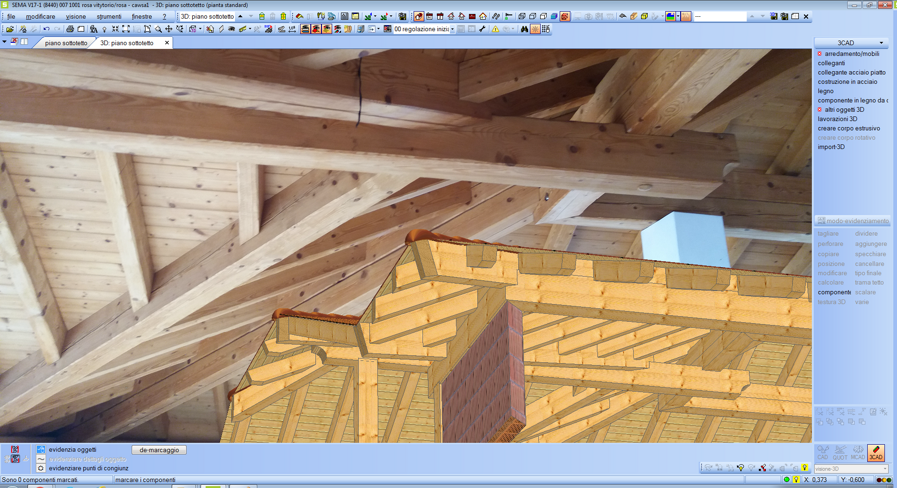
Task: Open the 3CAD panel dropdown
Action: click(x=881, y=43)
